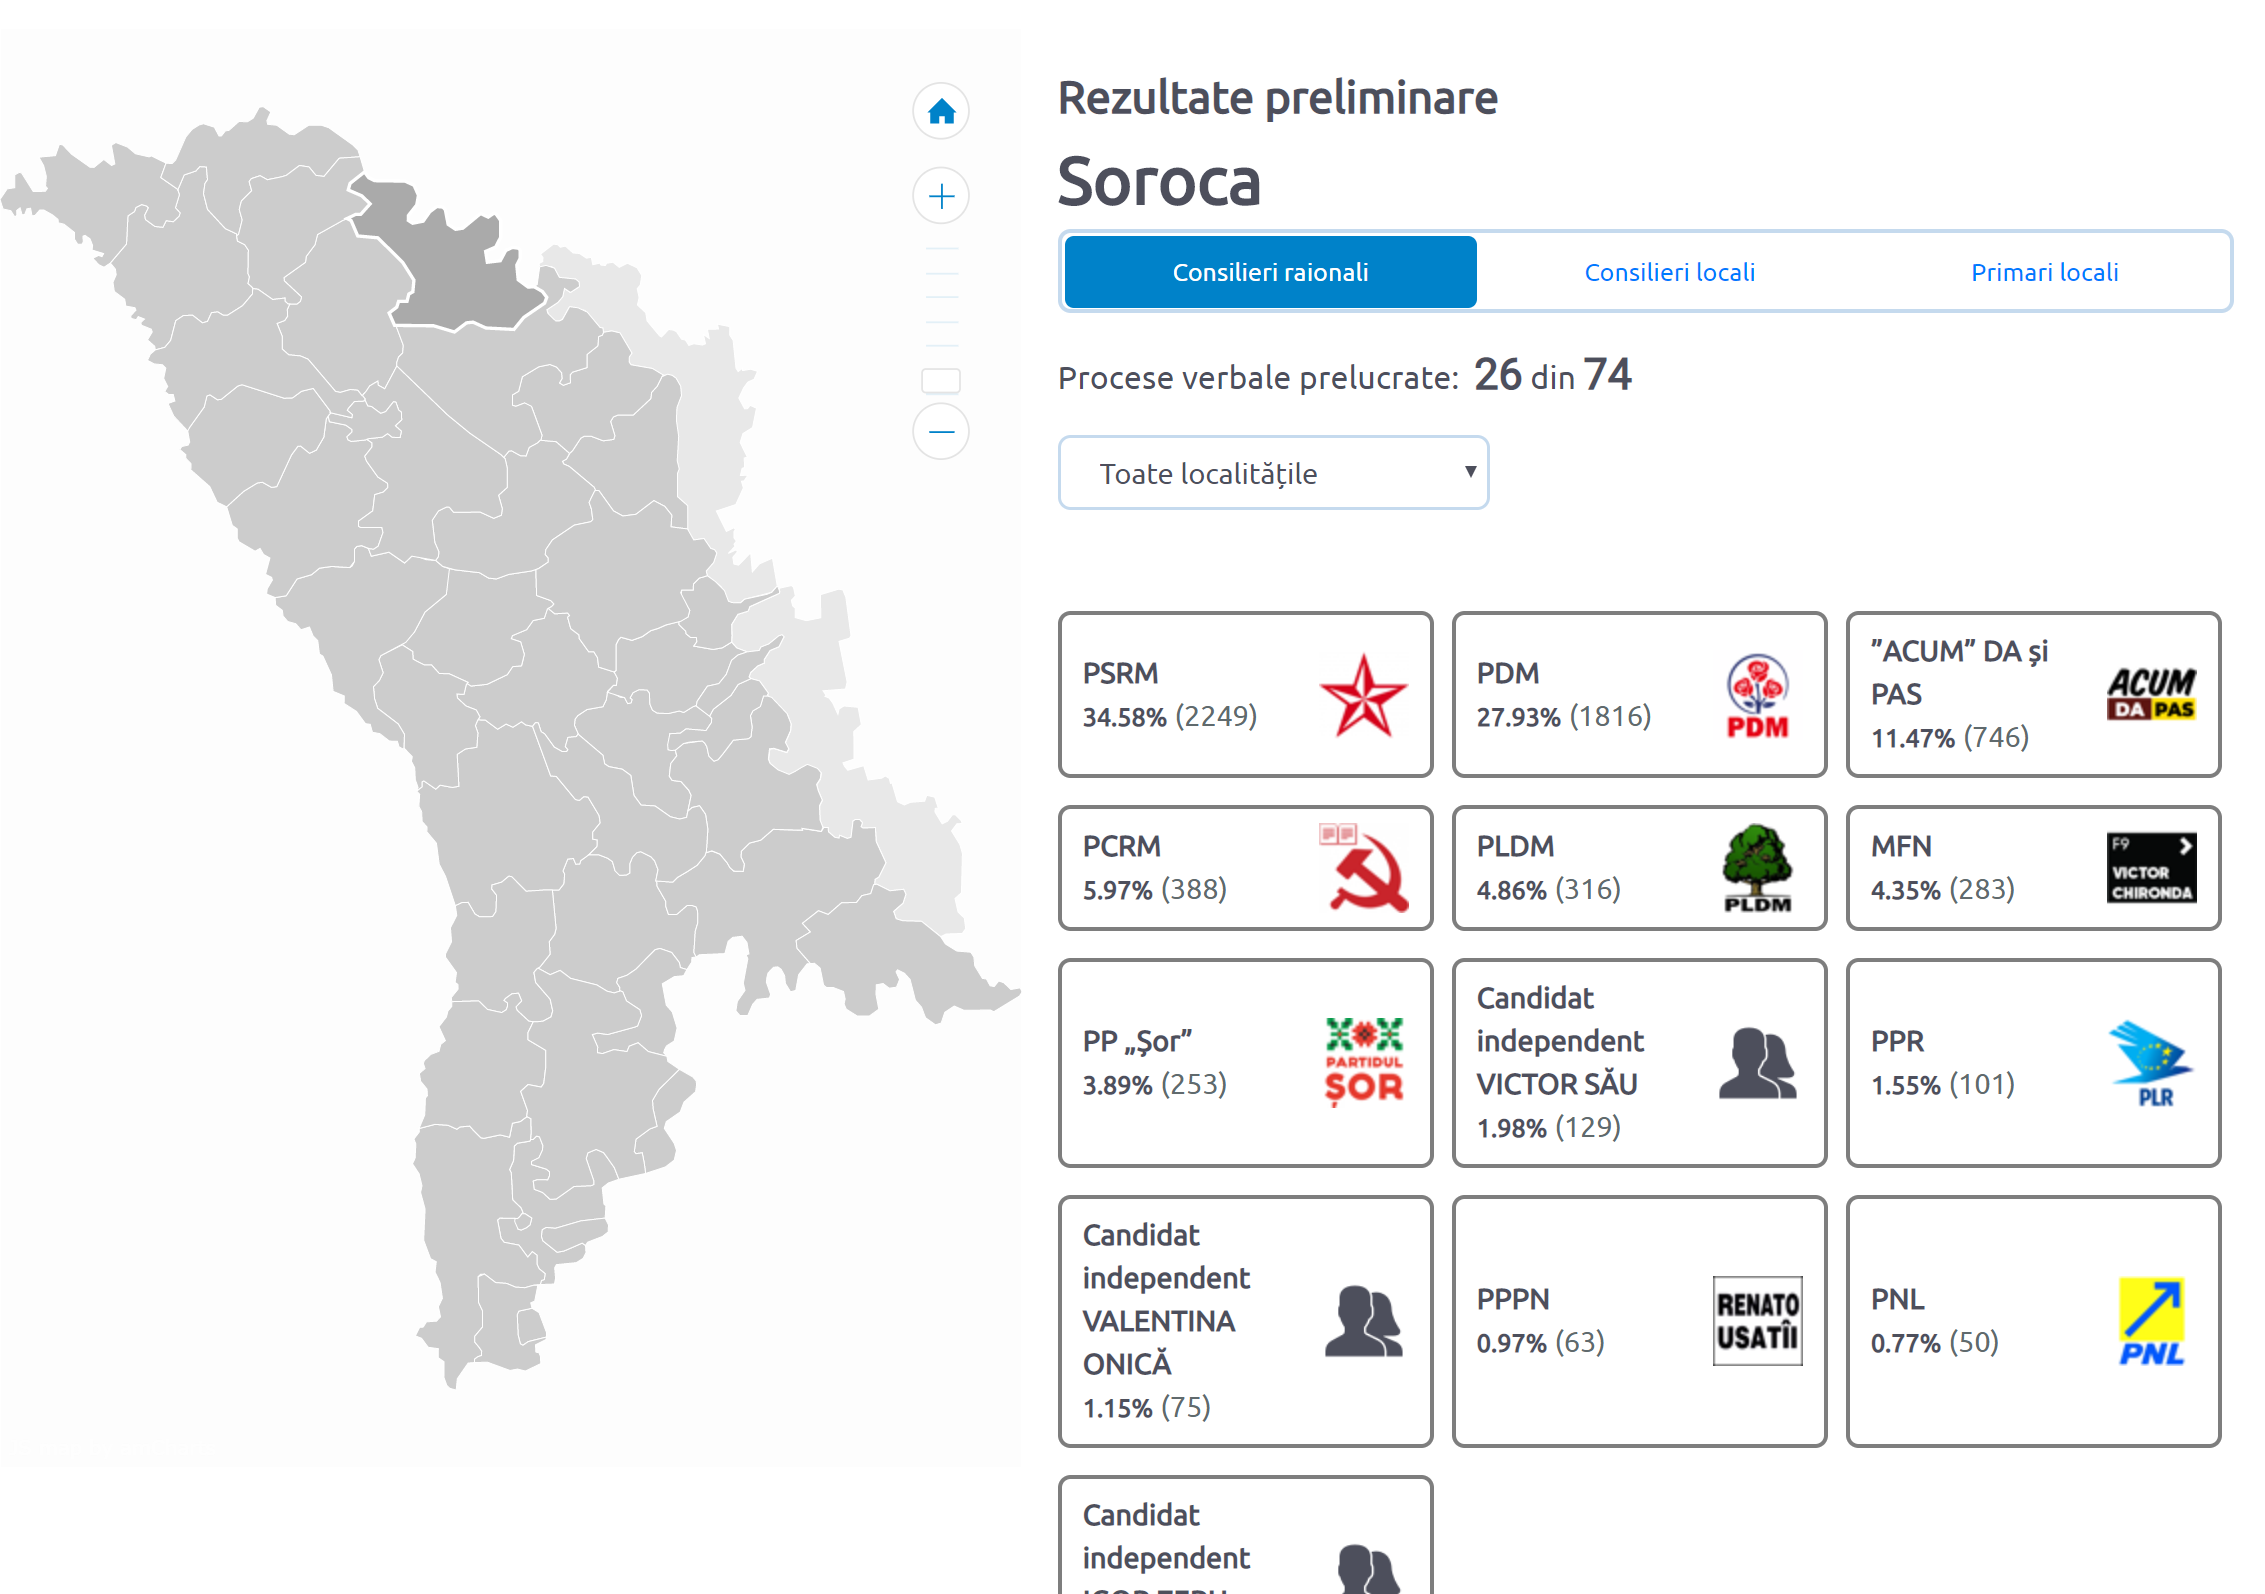Open the PP Șor result card
2265x1594 pixels.
[x=1244, y=1062]
